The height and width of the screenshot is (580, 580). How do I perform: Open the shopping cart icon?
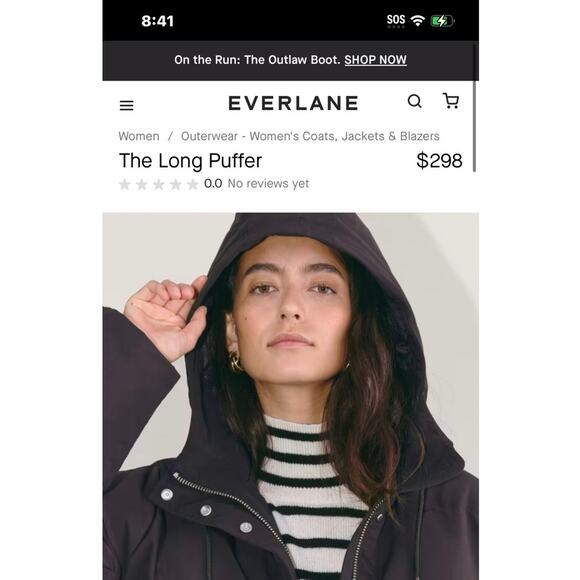pos(451,101)
